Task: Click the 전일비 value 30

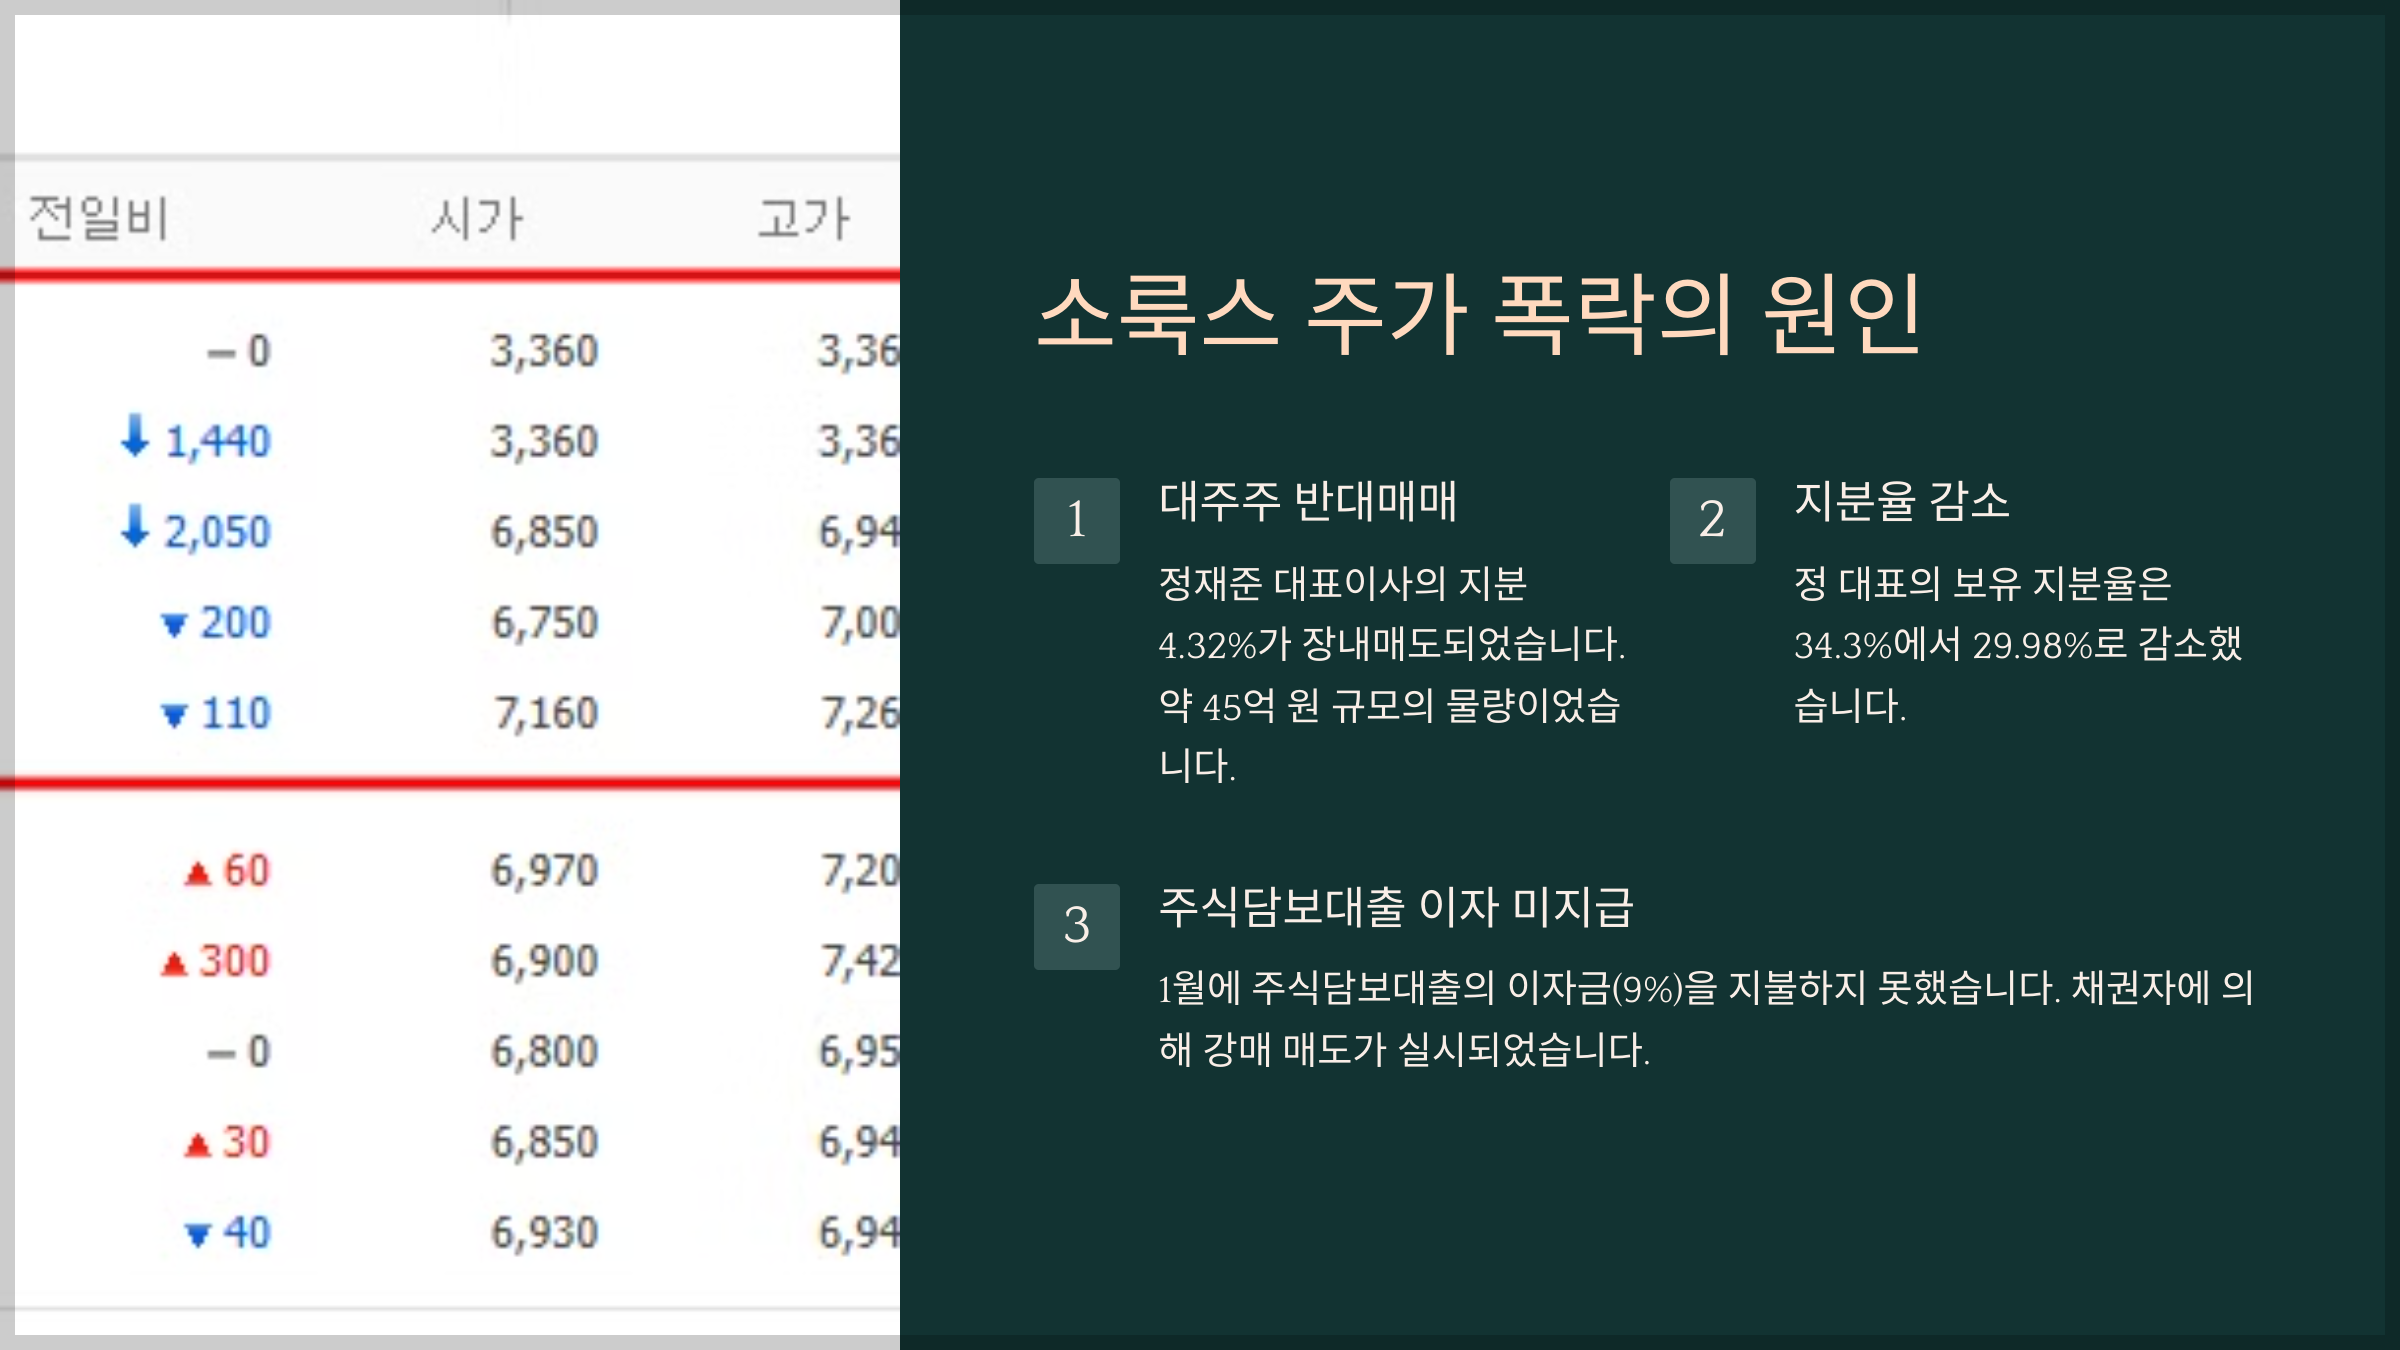Action: pyautogui.click(x=247, y=1142)
